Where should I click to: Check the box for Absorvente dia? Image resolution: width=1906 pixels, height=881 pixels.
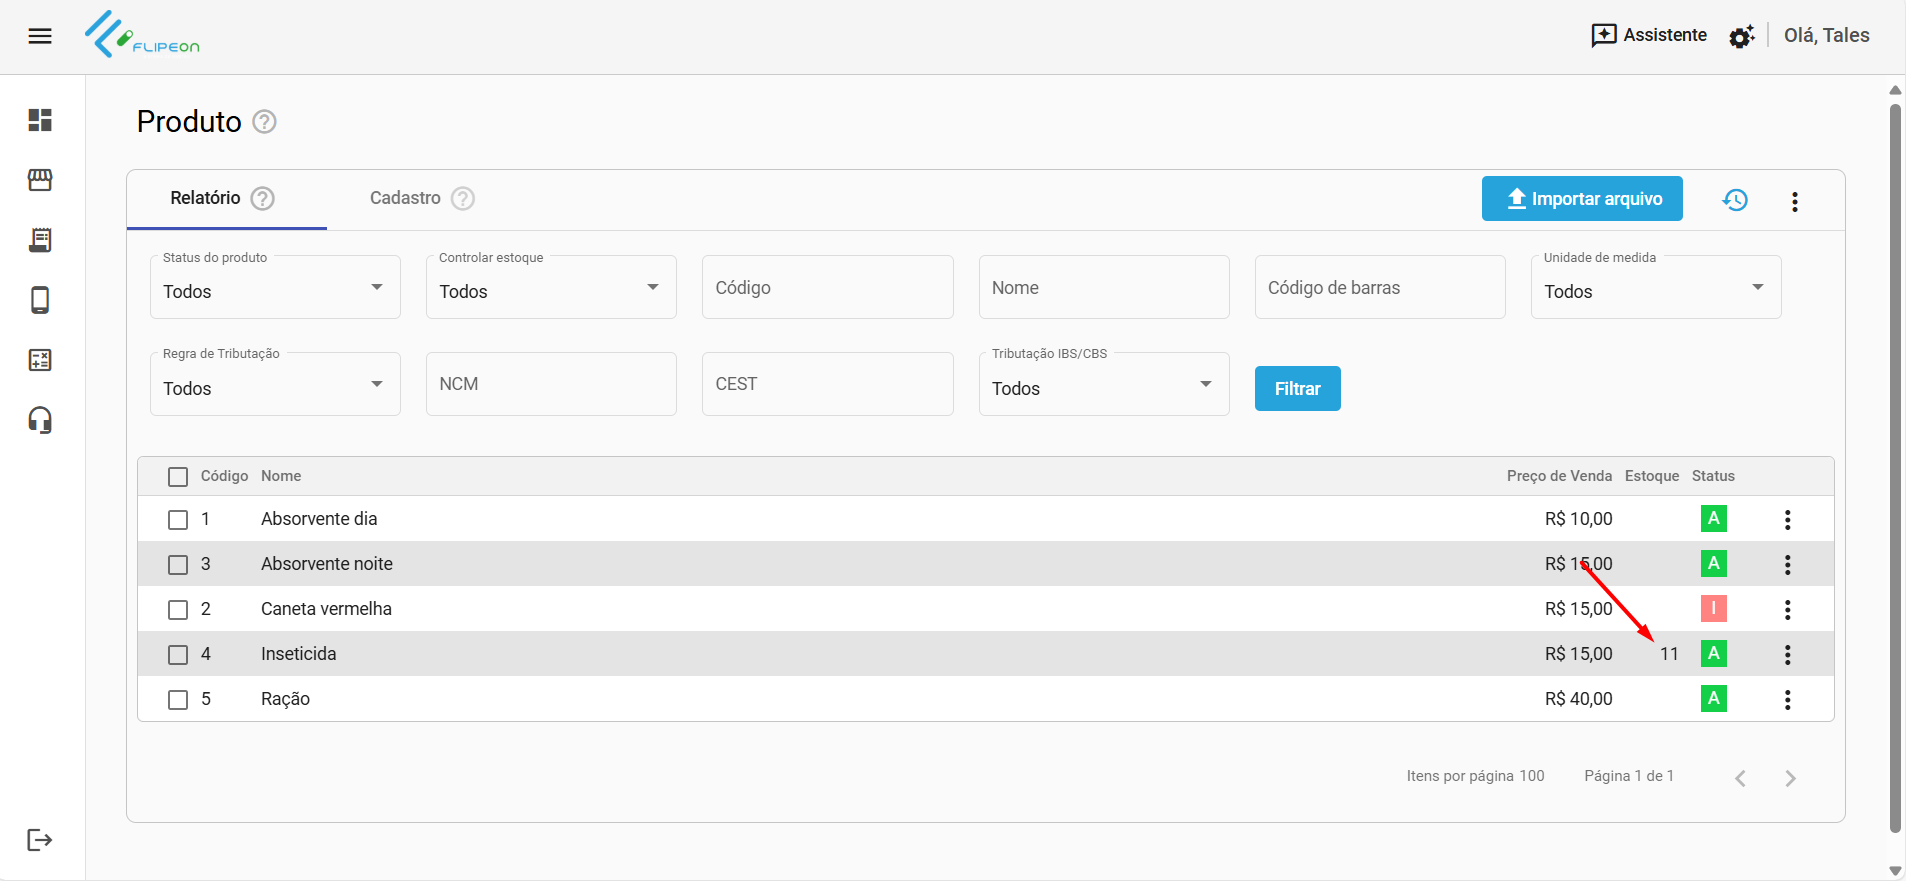pos(178,520)
